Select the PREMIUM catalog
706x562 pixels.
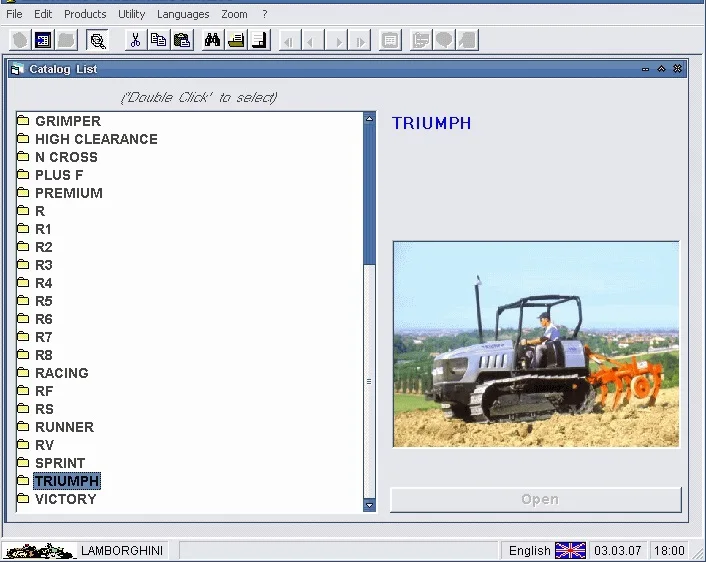[69, 193]
